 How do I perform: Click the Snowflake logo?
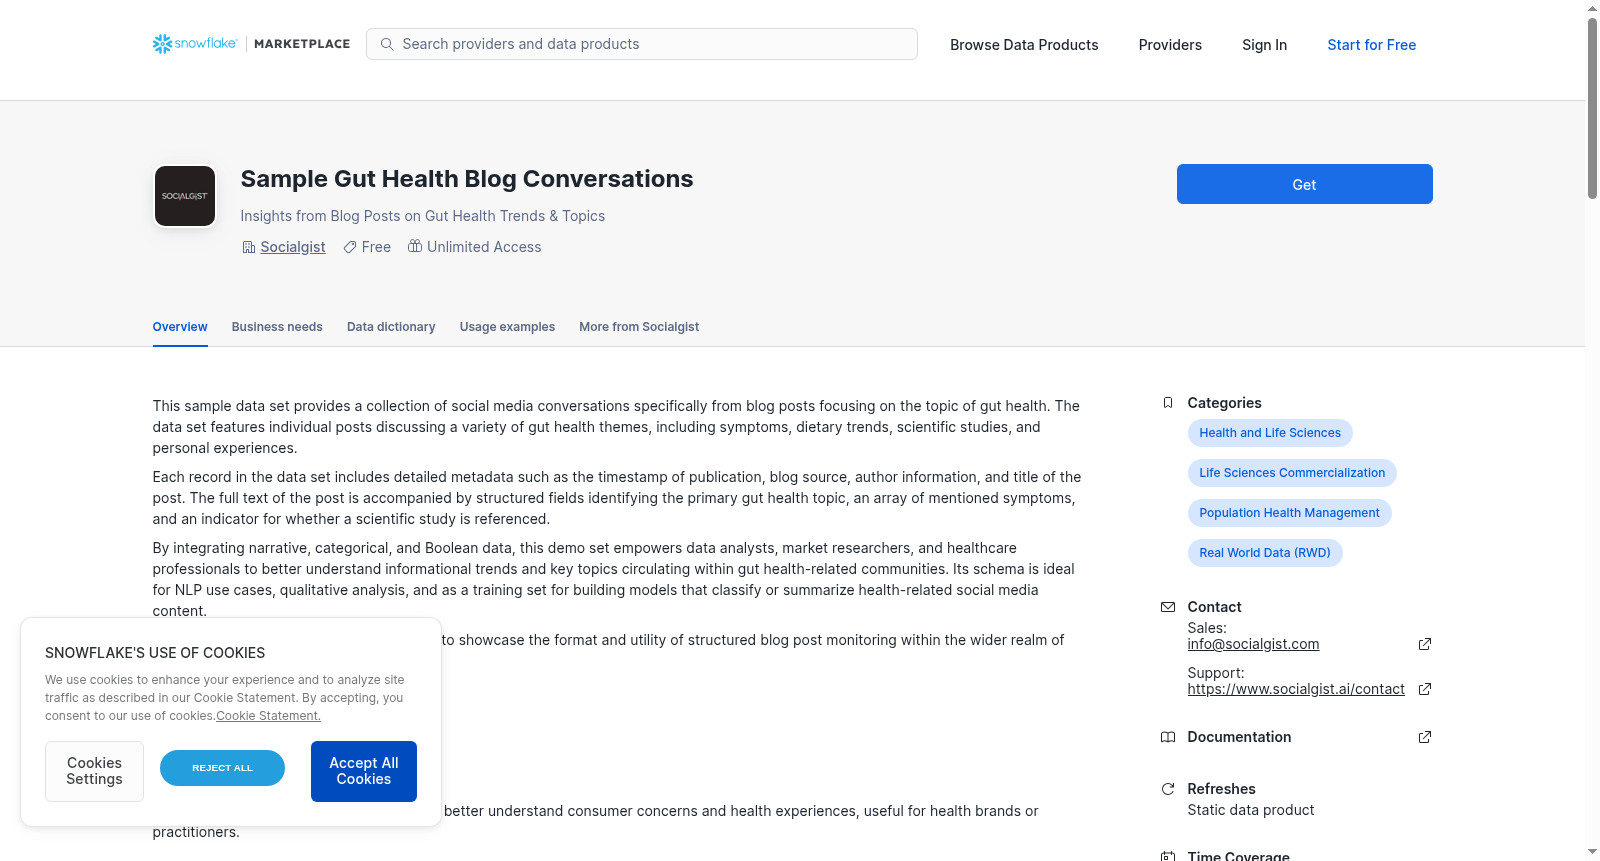195,44
